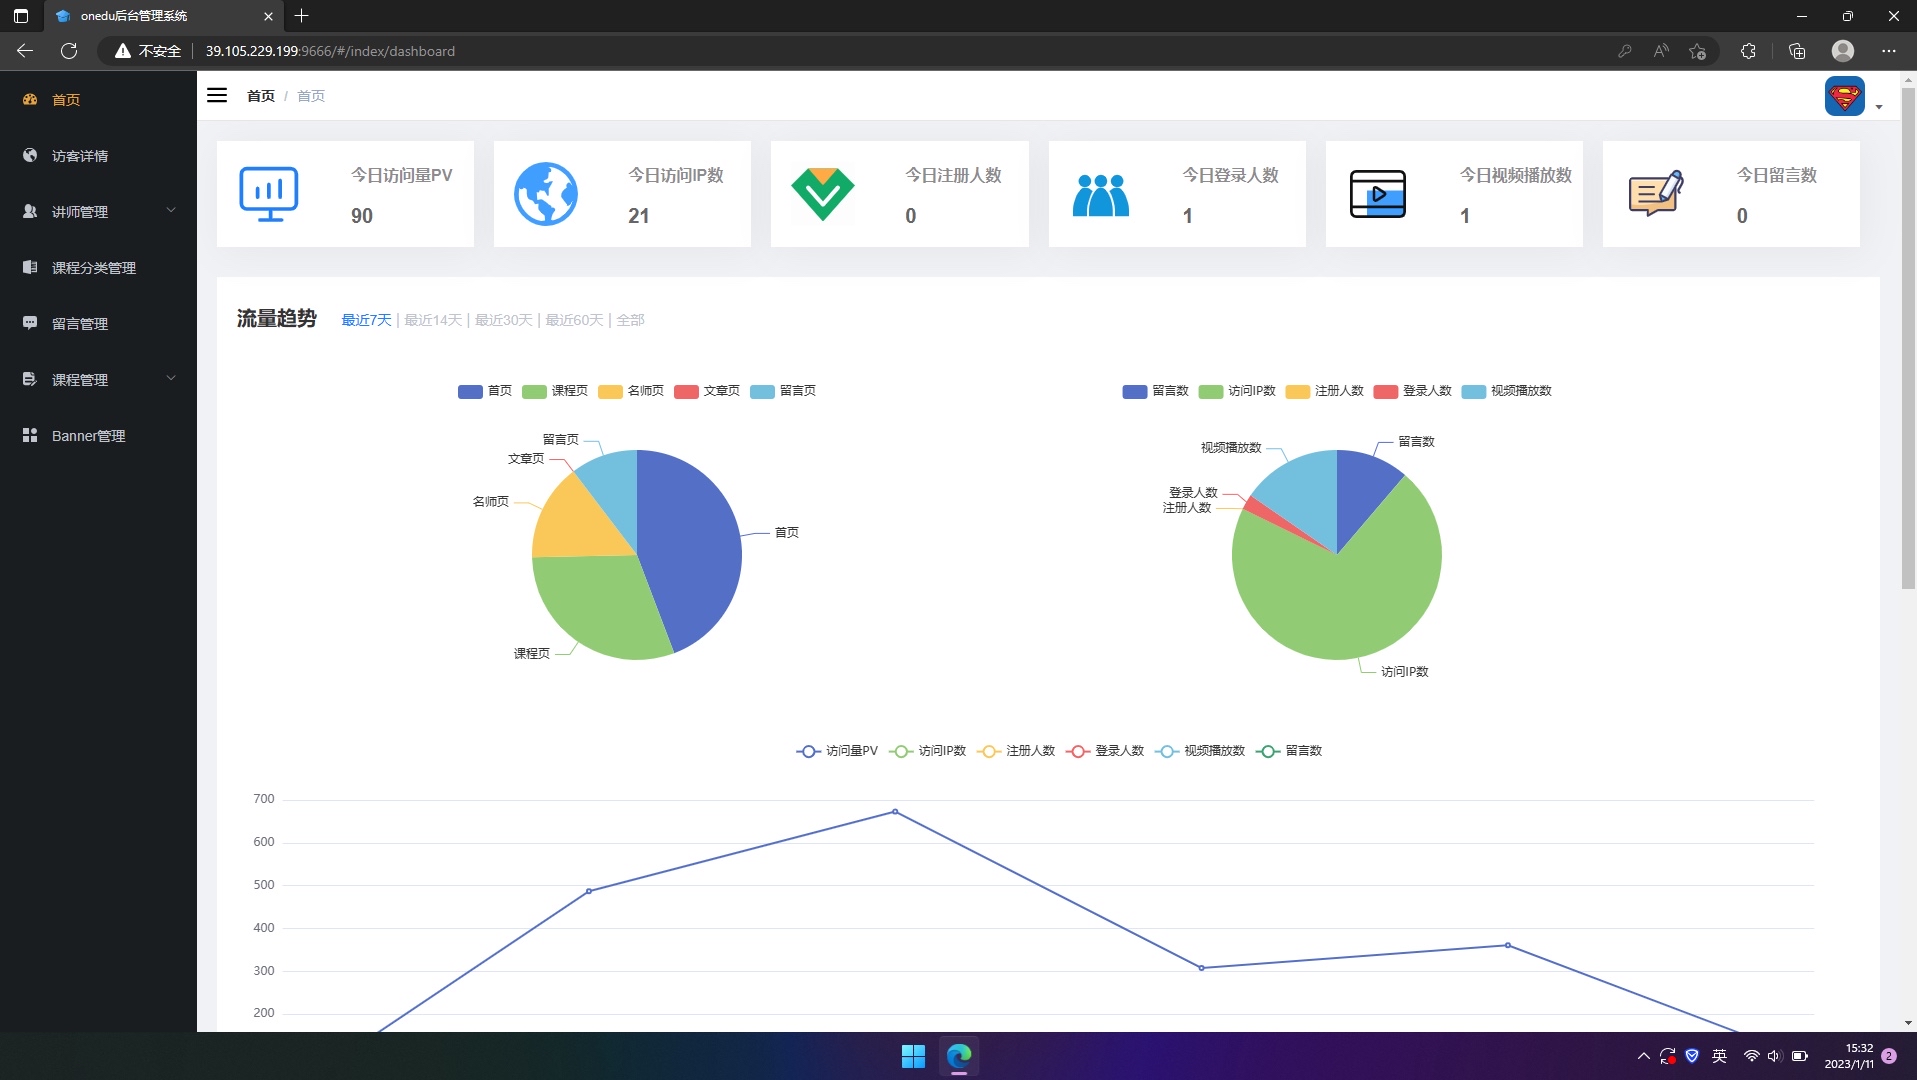Click the 首页 breadcrumb link
The width and height of the screenshot is (1917, 1080).
coord(261,96)
